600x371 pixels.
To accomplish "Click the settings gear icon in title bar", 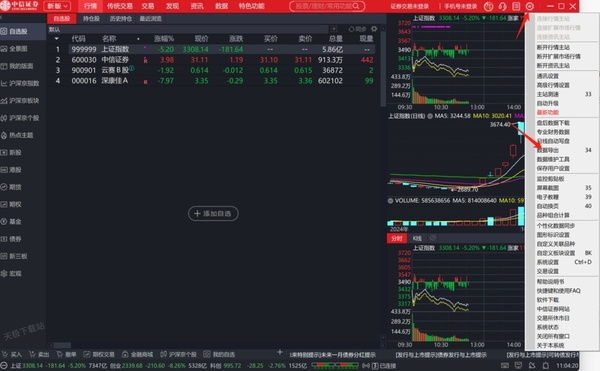I will click(x=530, y=6).
